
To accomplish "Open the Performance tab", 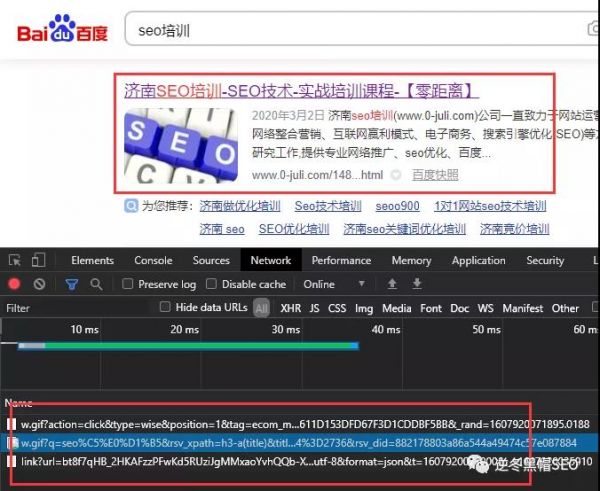I will coord(341,260).
